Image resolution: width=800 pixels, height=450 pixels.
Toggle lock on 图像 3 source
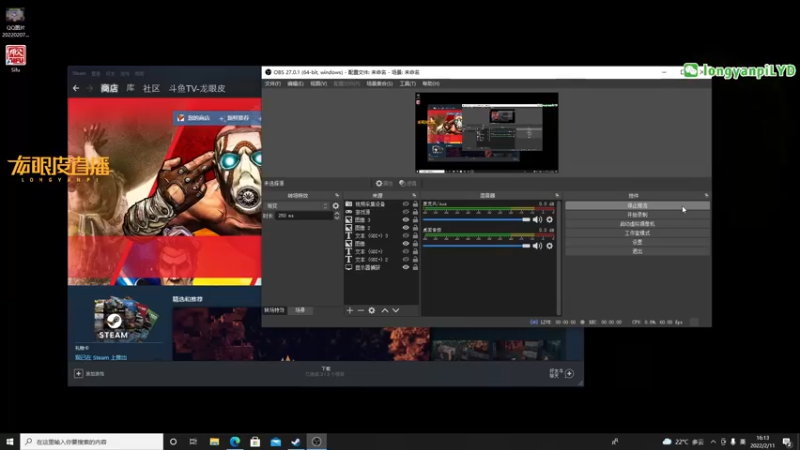[415, 220]
